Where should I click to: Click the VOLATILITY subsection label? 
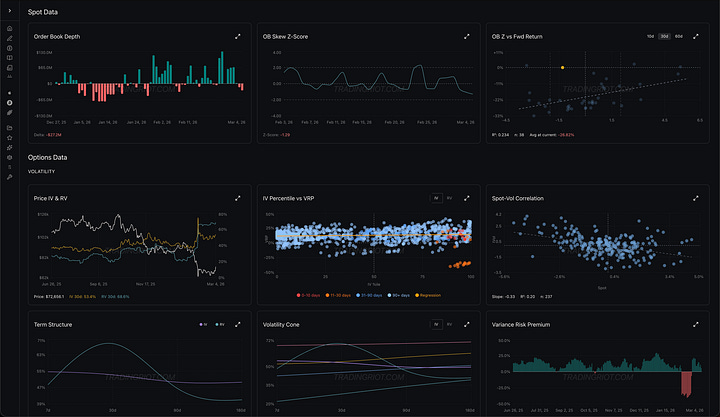click(41, 171)
